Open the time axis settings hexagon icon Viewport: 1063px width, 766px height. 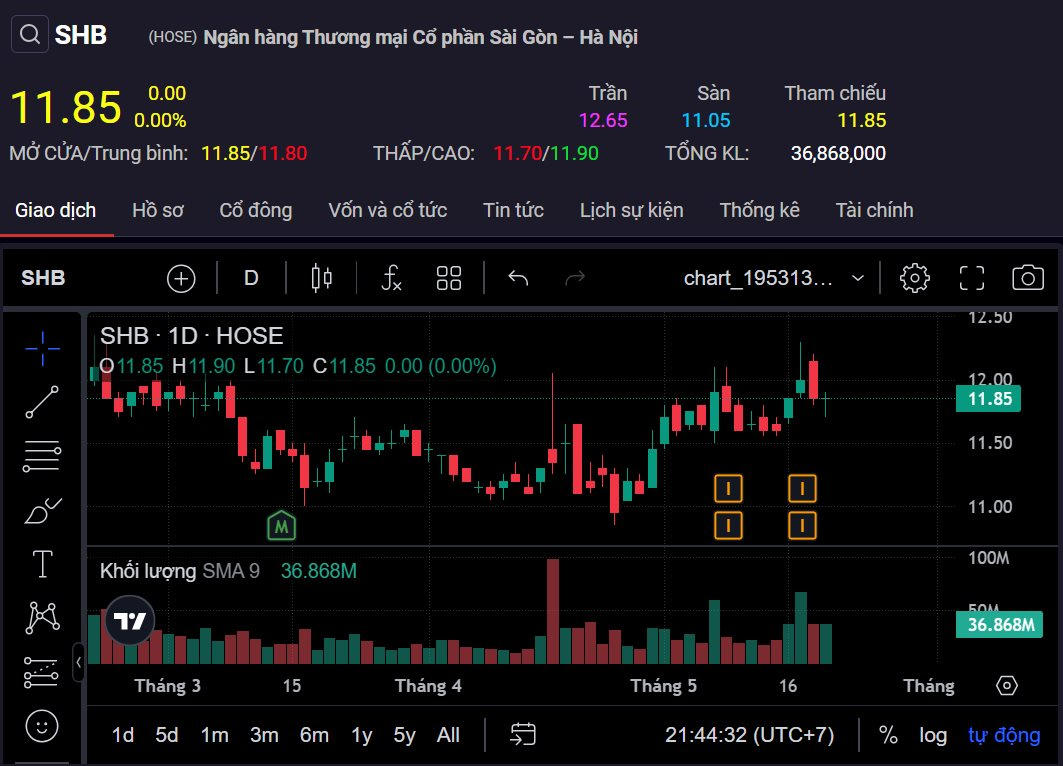(1007, 686)
